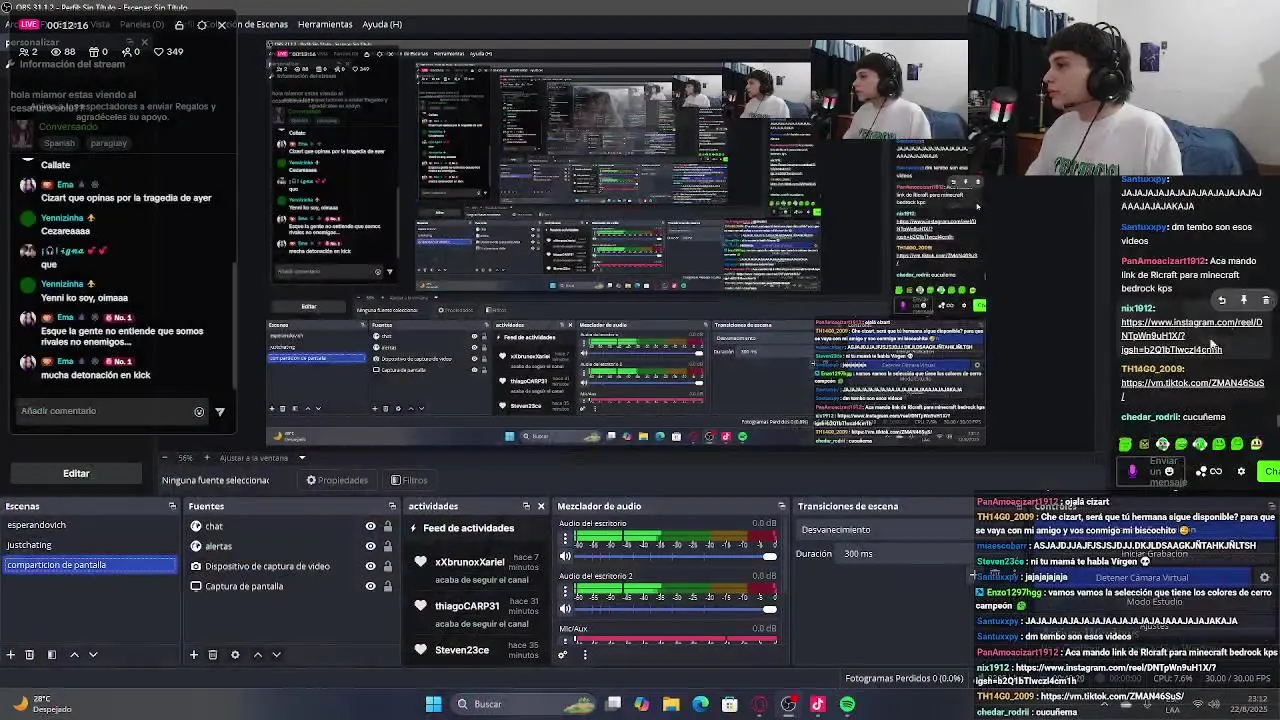Image resolution: width=1280 pixels, height=720 pixels.
Task: Open live overlay settings gear
Action: pos(202,25)
